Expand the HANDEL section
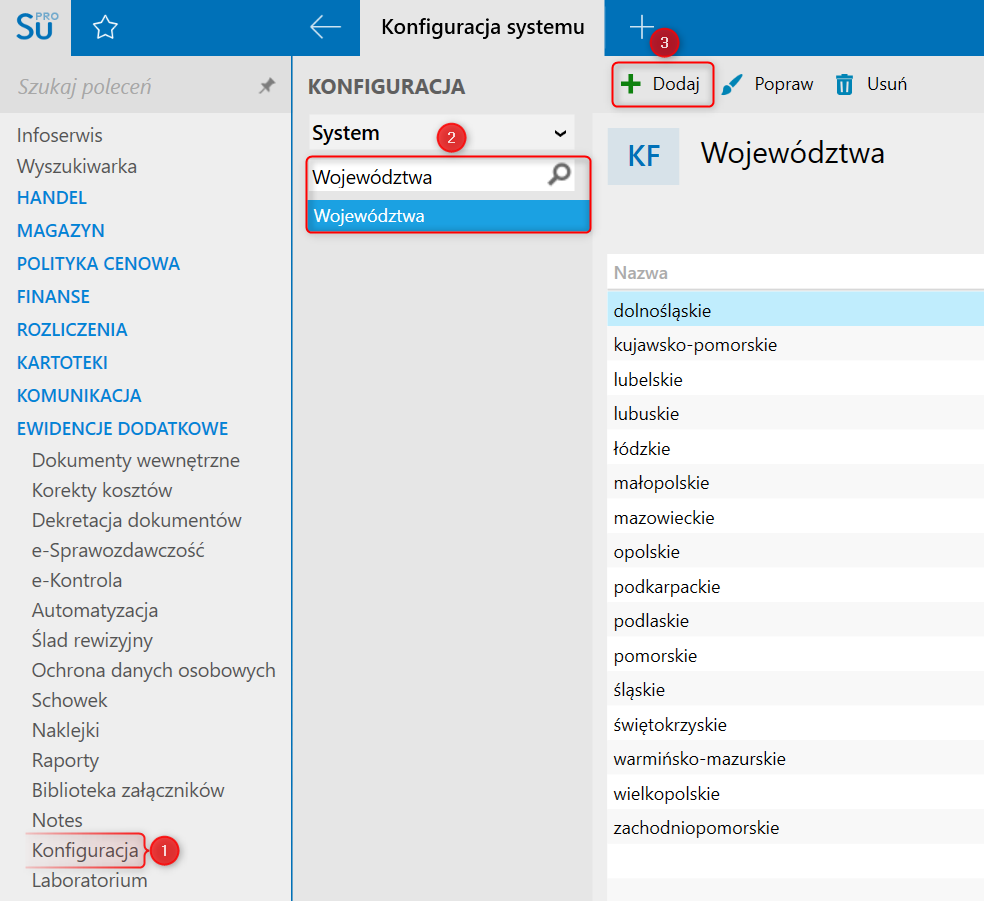The height and width of the screenshot is (901, 984). pyautogui.click(x=51, y=198)
